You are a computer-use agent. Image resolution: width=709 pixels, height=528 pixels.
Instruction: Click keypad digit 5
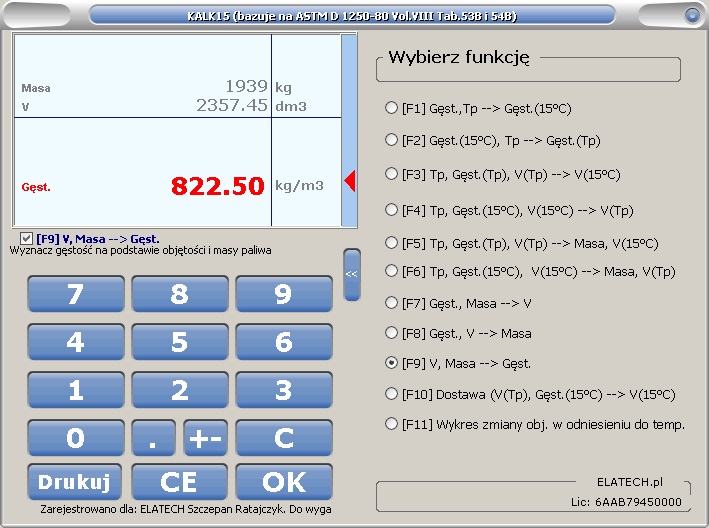[x=180, y=342]
